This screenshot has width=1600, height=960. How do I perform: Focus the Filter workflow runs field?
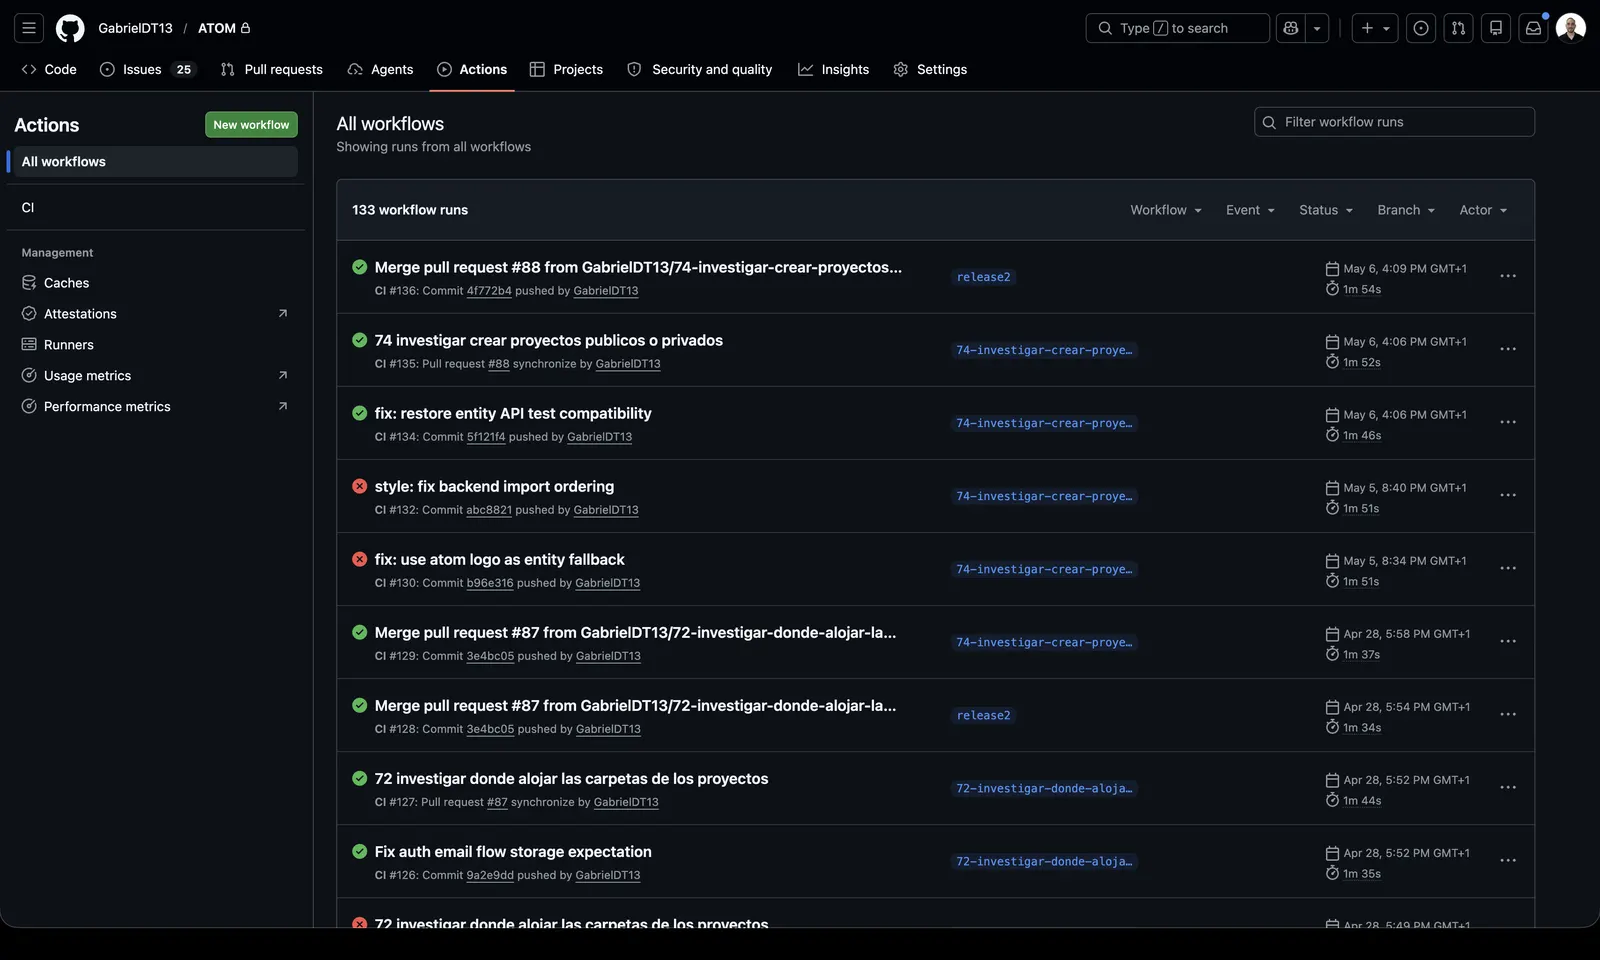[x=1394, y=122]
